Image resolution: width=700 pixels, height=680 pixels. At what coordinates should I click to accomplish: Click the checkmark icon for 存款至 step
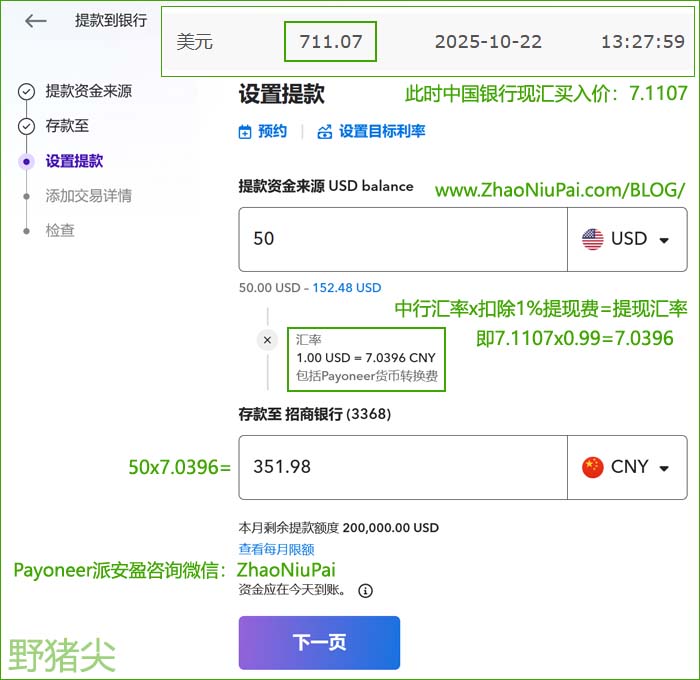26,127
